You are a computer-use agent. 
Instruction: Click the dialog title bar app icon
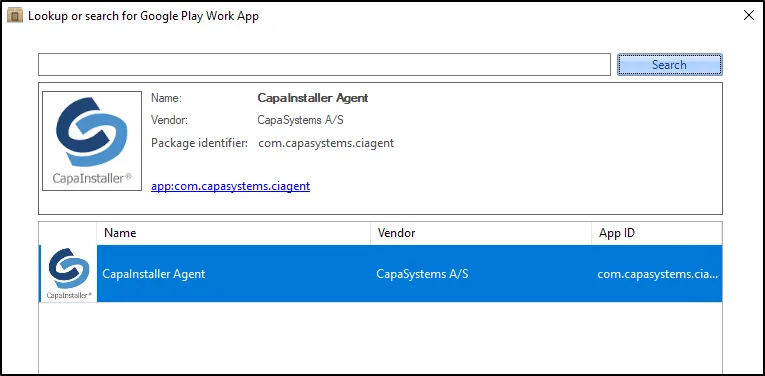(x=15, y=16)
